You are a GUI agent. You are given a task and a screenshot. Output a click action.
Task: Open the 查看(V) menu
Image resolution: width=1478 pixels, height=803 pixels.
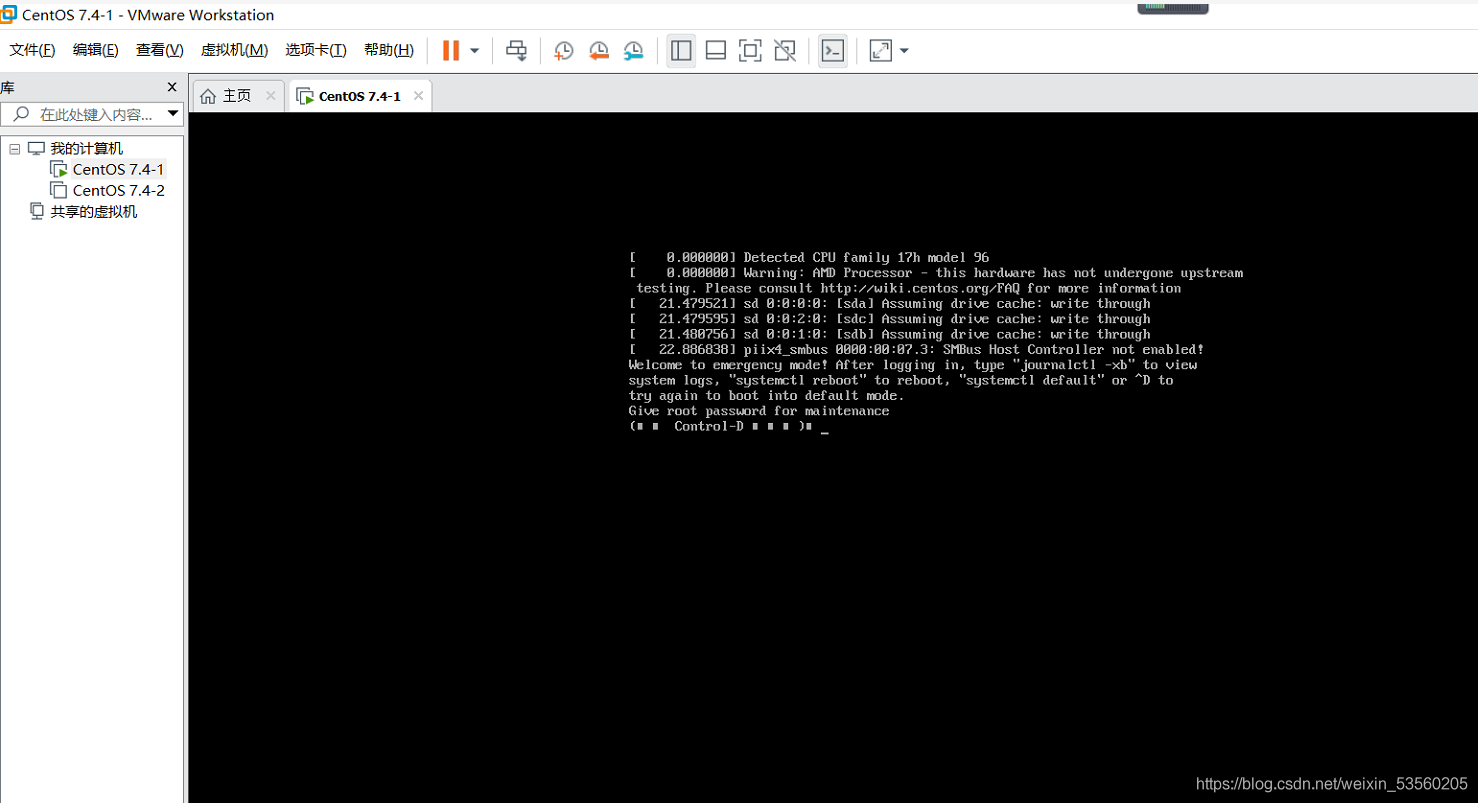(159, 50)
